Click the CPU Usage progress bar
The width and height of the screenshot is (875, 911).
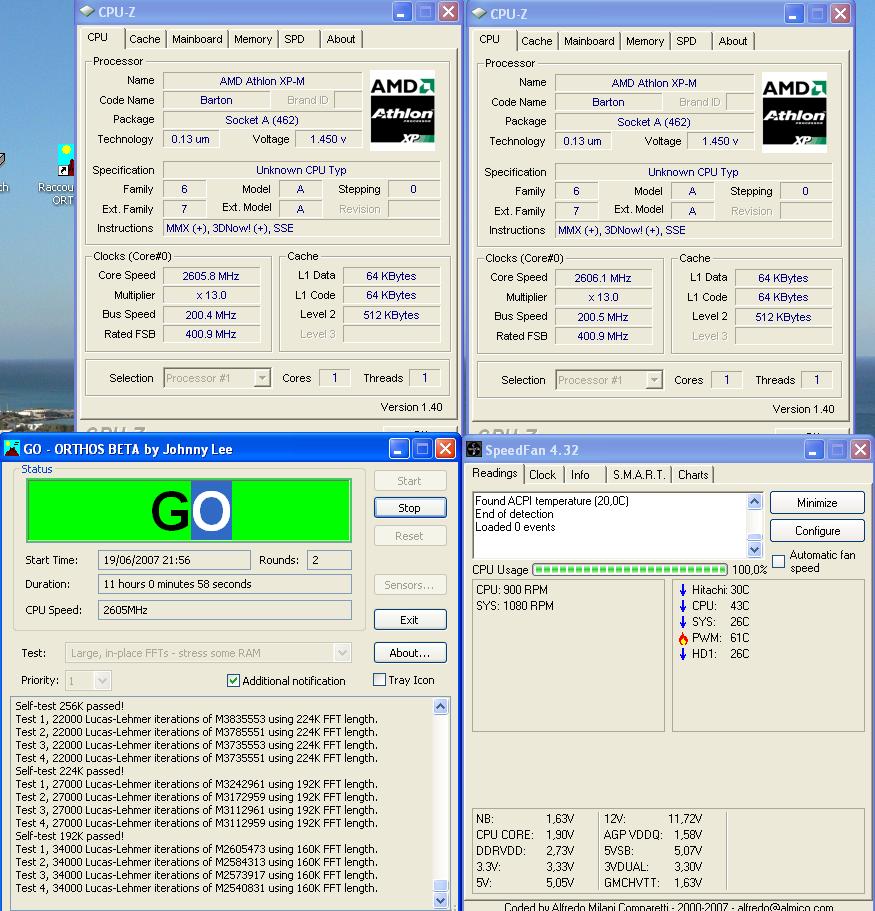(631, 570)
